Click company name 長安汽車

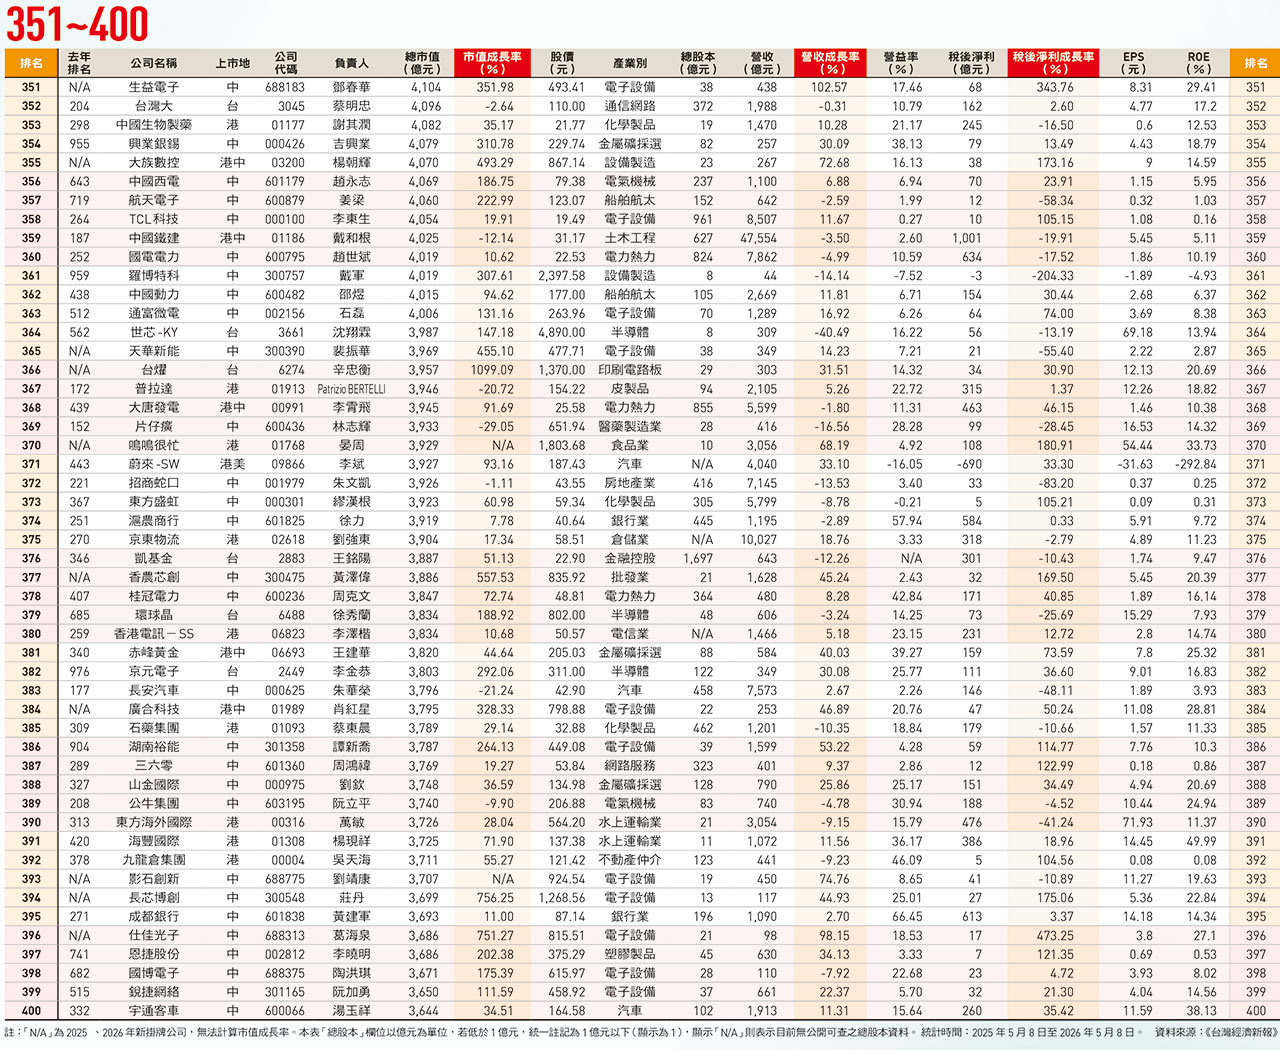(x=154, y=690)
